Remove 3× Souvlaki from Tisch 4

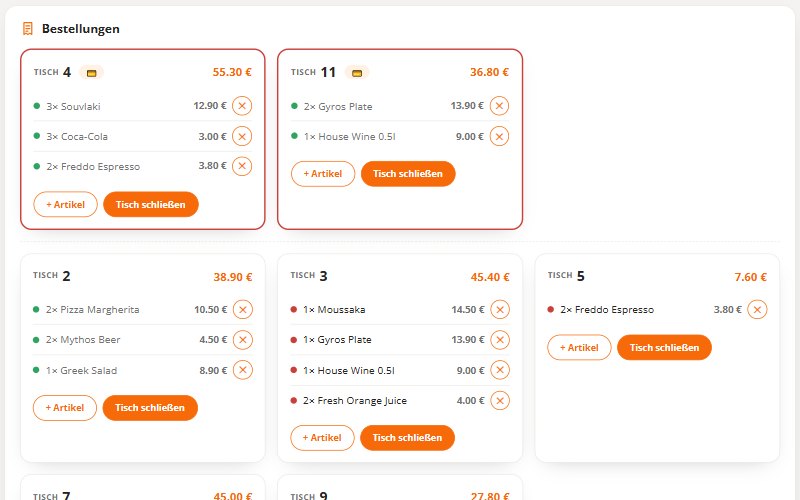(x=242, y=106)
